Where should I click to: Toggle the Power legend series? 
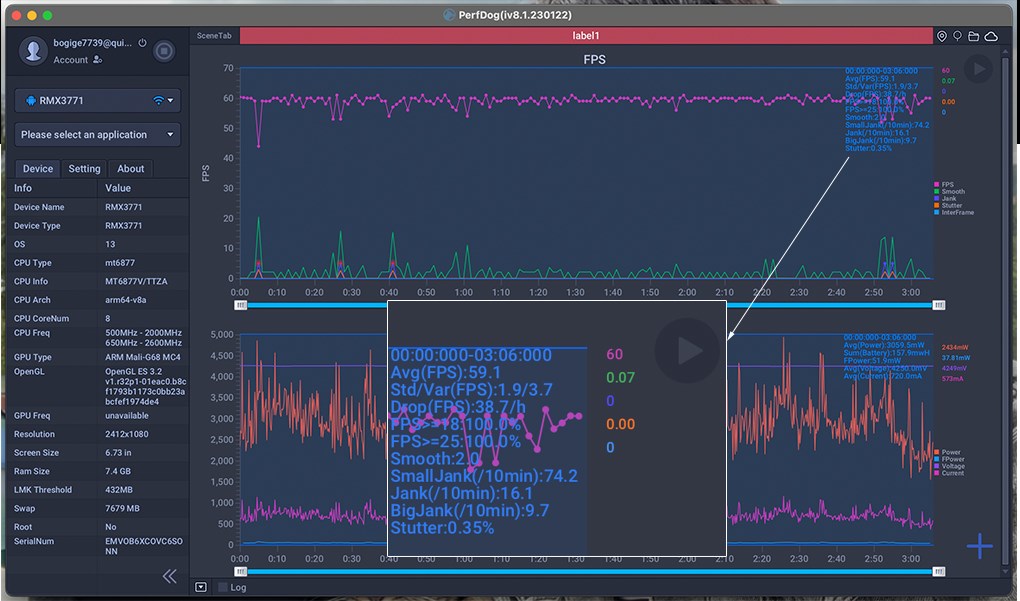coord(947,452)
